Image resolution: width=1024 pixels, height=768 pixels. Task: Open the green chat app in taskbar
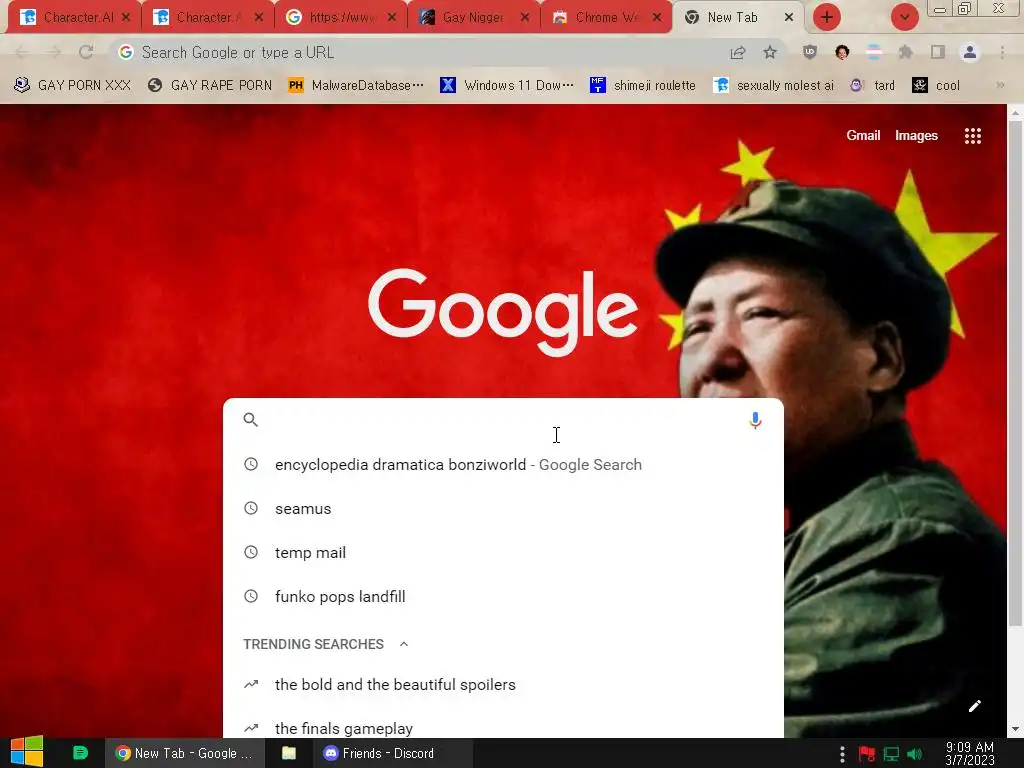click(x=80, y=753)
